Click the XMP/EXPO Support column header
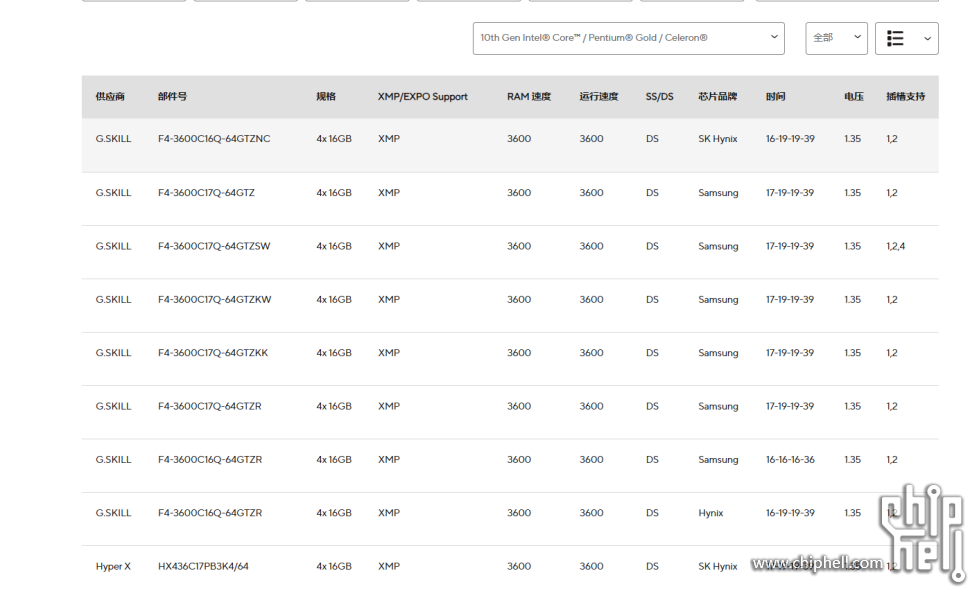 coord(423,97)
